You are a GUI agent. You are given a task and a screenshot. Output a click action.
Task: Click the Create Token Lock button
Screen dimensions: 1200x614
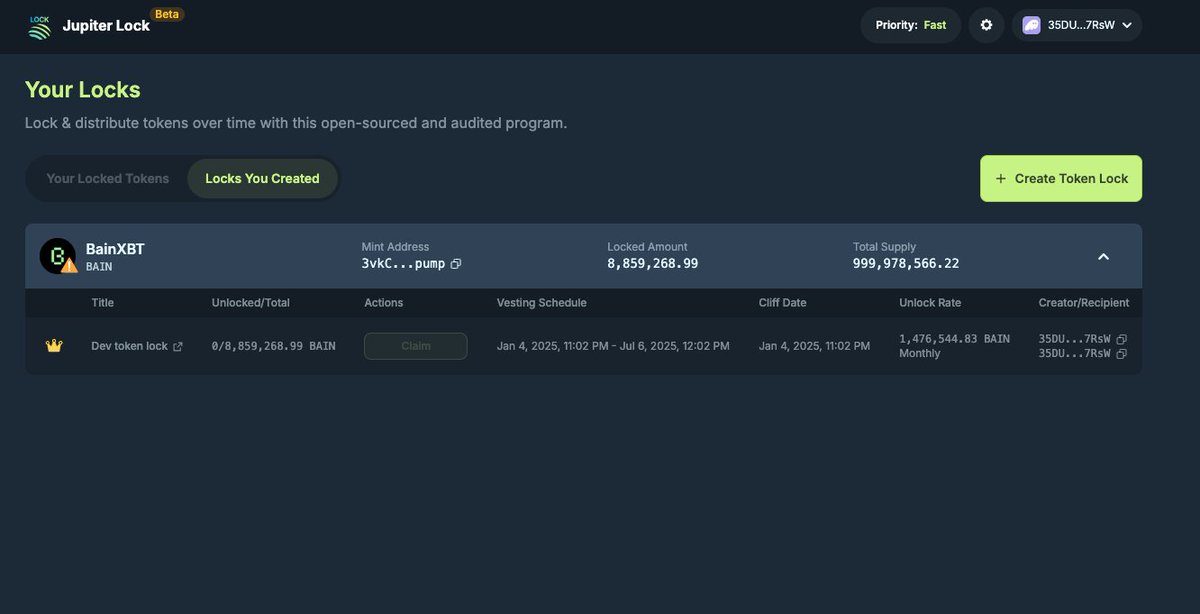[x=1061, y=179]
